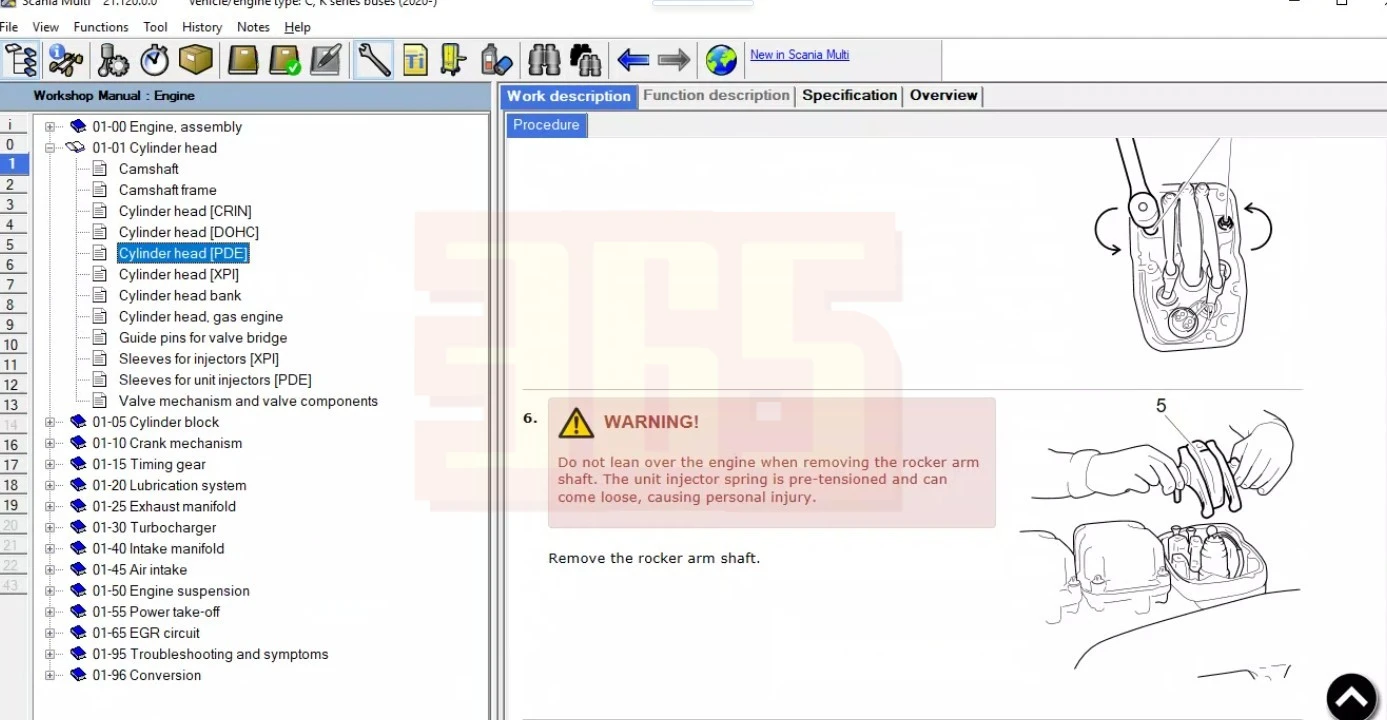Select main group button 2

click(11, 184)
